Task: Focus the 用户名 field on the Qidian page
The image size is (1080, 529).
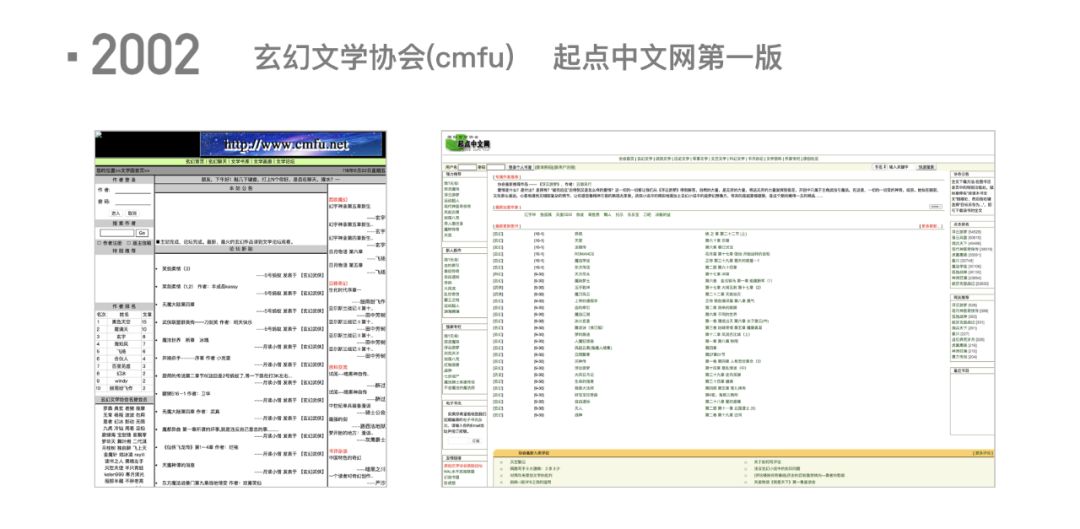Action: [x=467, y=167]
